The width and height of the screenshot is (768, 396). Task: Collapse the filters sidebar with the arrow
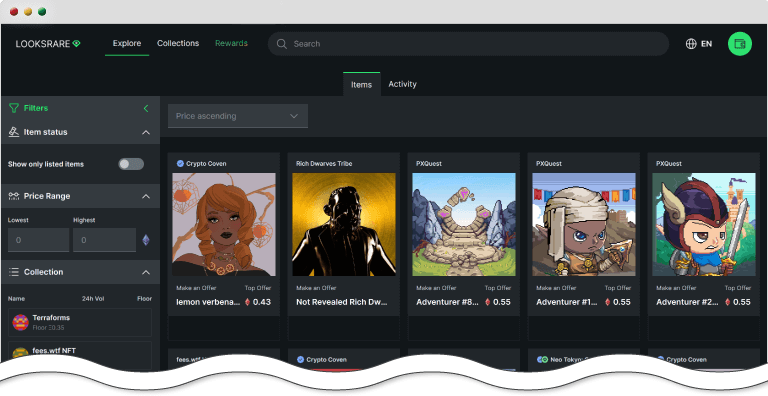tap(145, 108)
